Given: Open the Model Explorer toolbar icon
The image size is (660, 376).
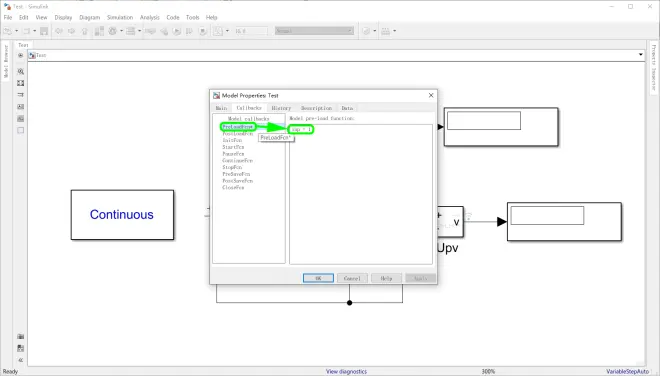Looking at the screenshot, I should 130,31.
